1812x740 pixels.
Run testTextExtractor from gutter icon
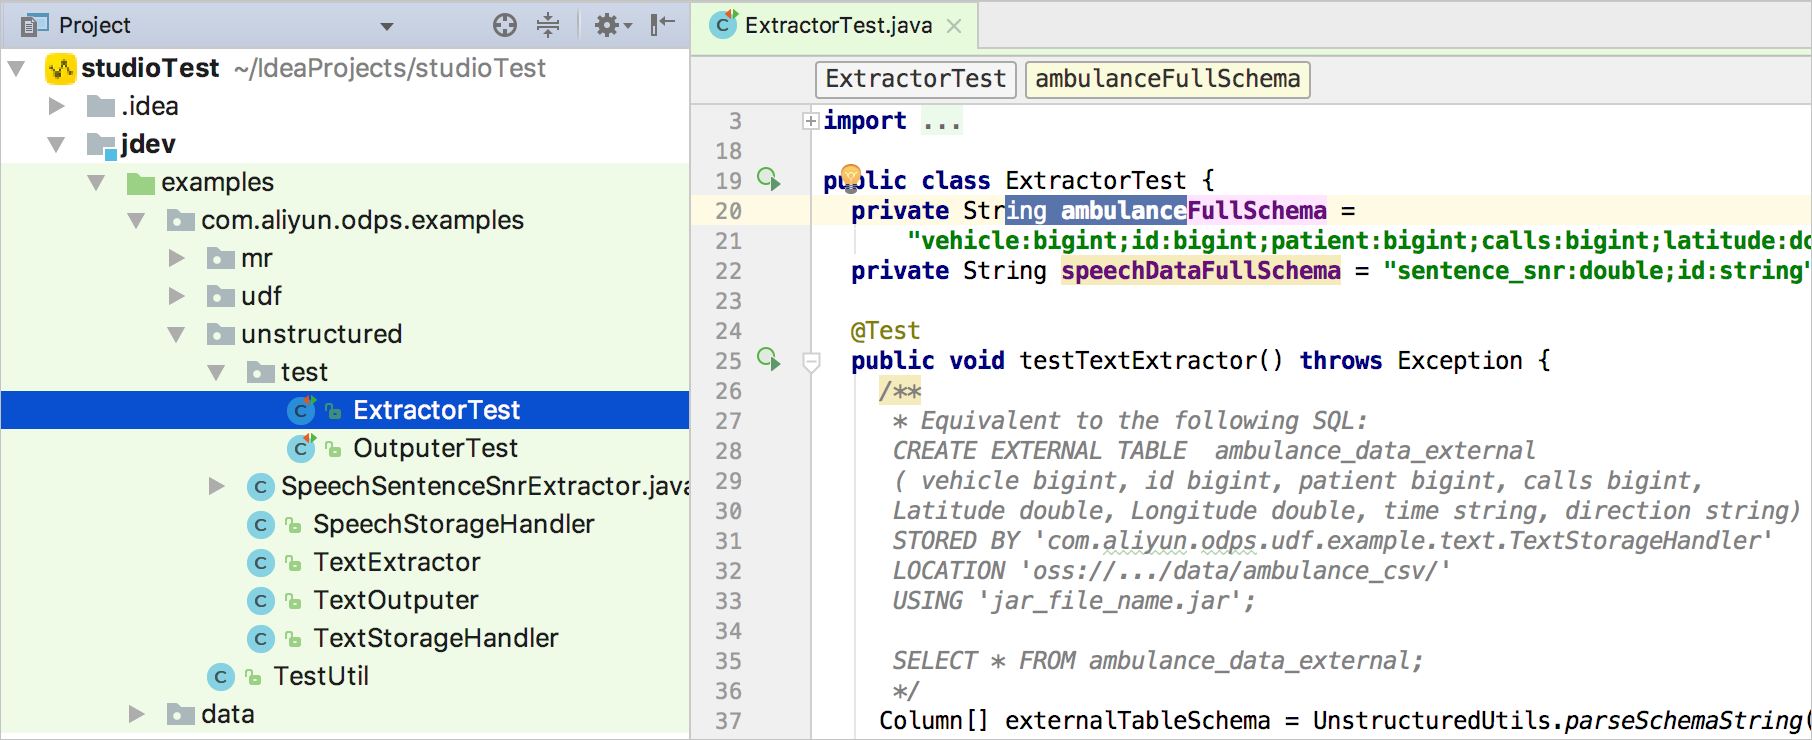point(768,359)
